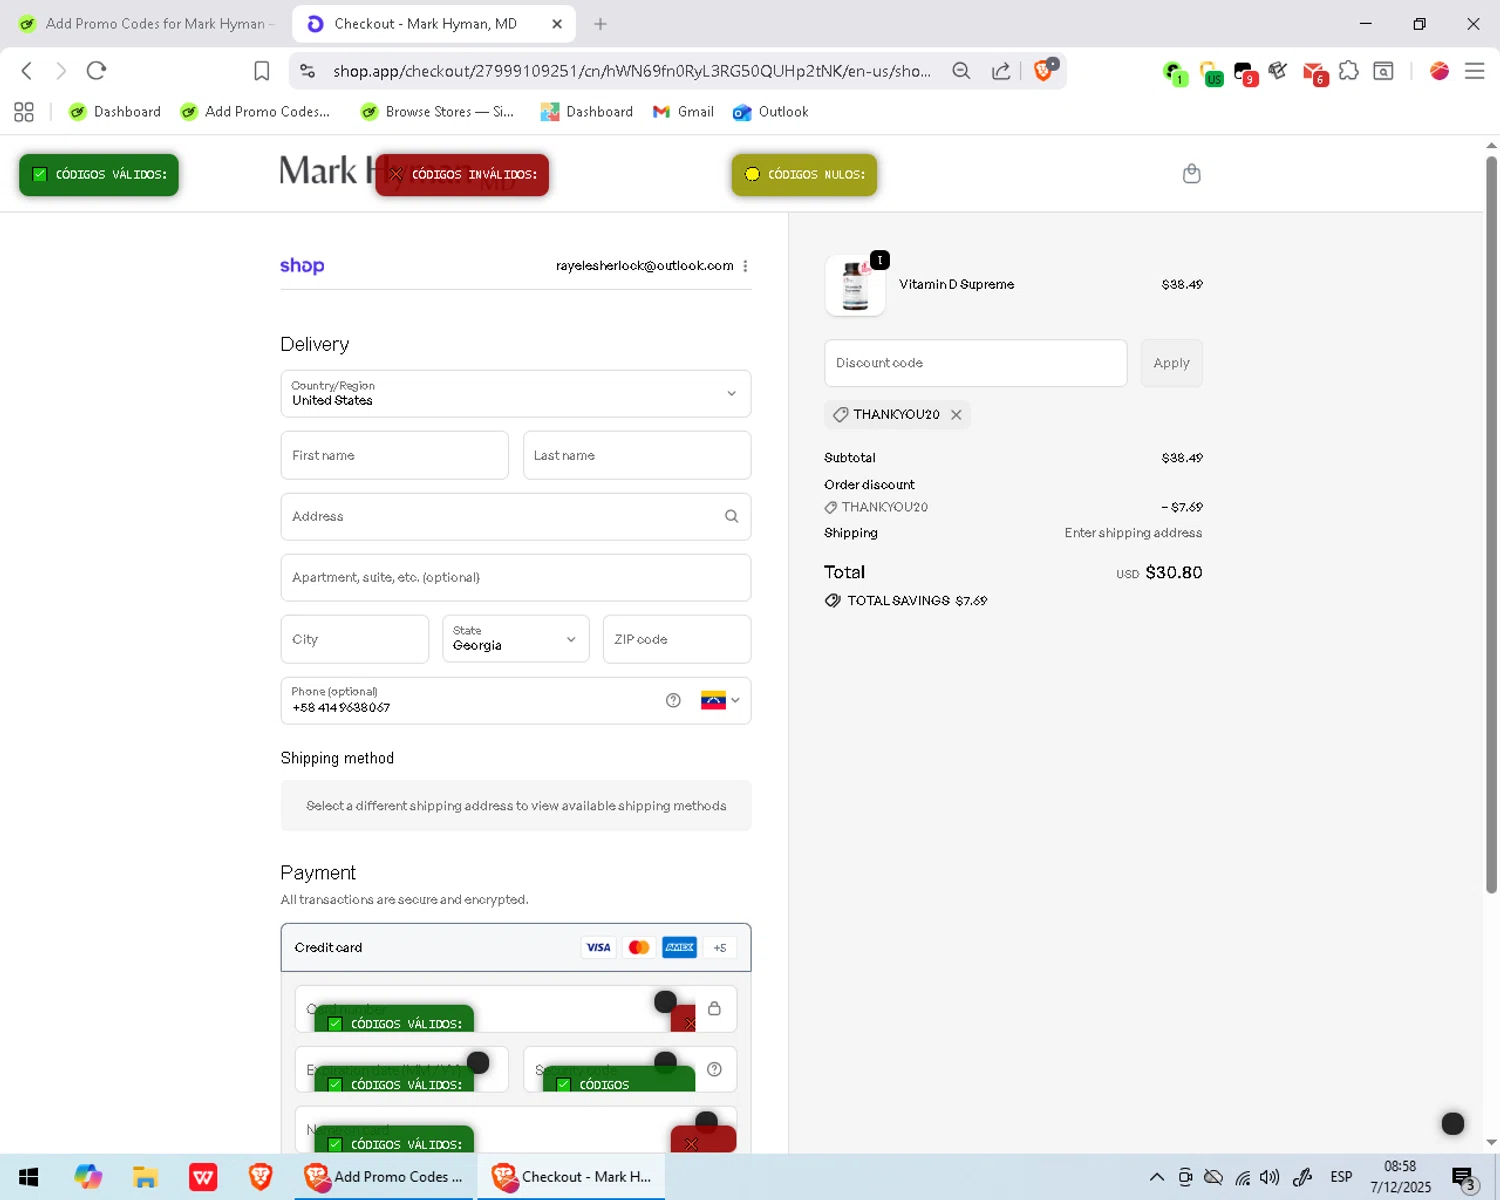Viewport: 1500px width, 1200px height.
Task: Close the Checkout browser tab
Action: point(557,24)
